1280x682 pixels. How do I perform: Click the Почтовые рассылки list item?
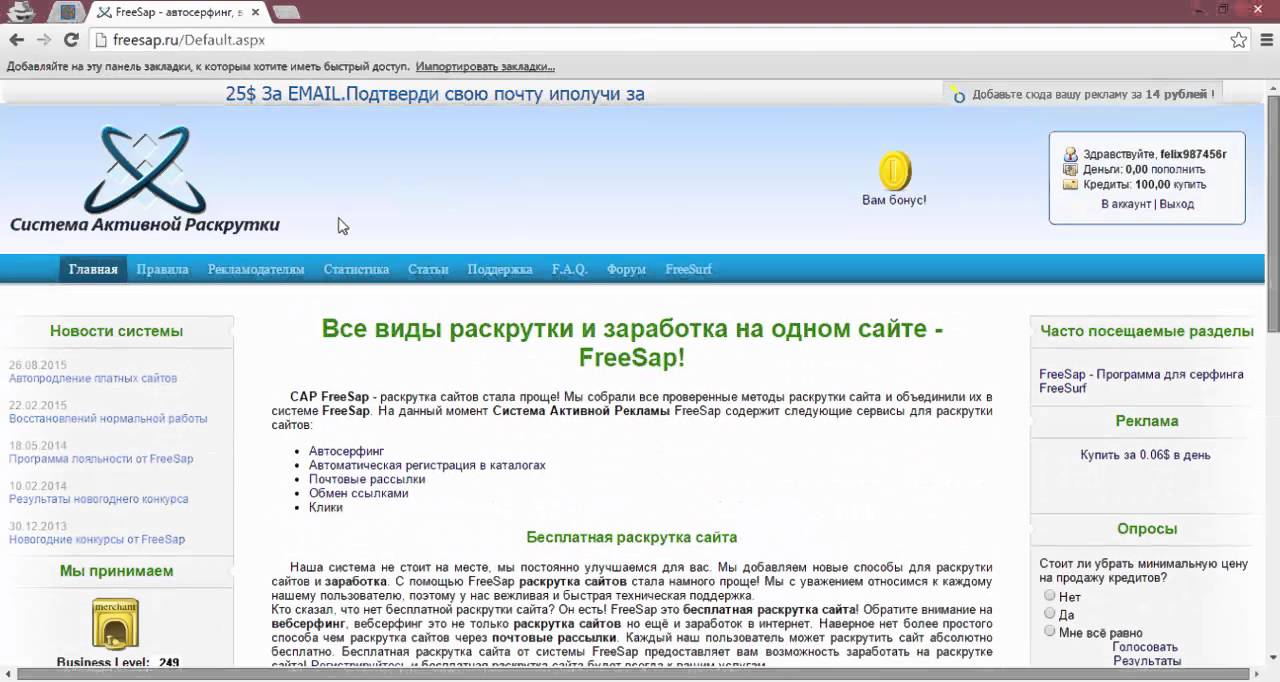[367, 479]
